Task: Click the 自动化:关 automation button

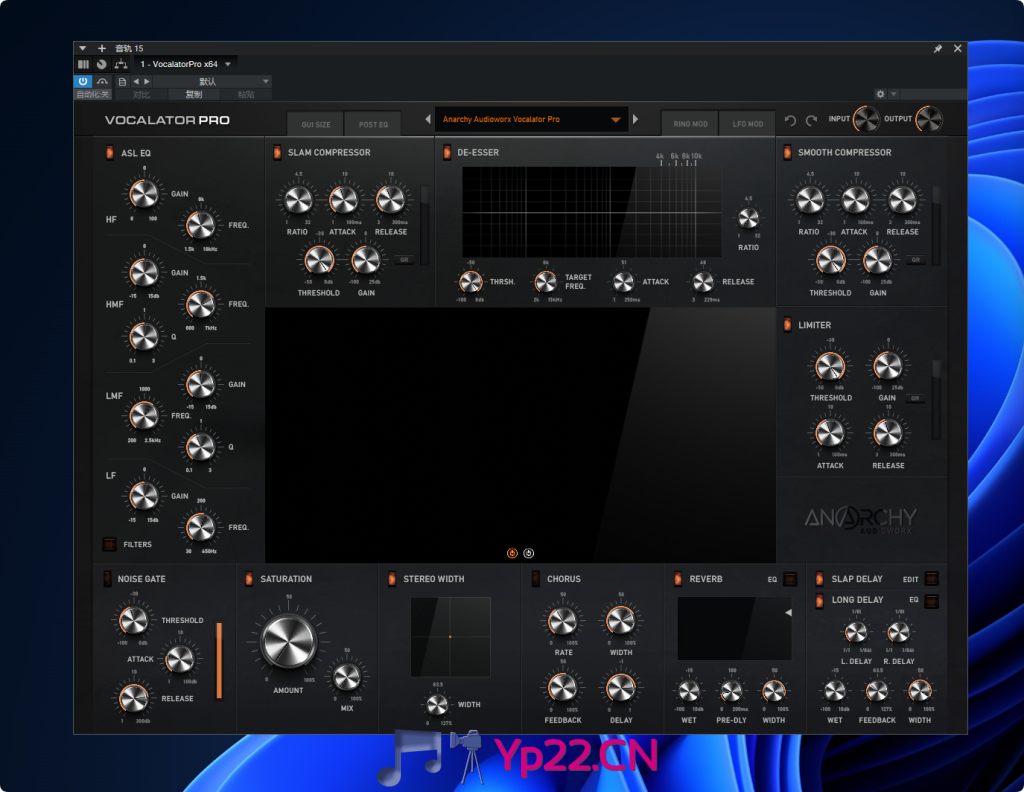Action: click(x=93, y=95)
